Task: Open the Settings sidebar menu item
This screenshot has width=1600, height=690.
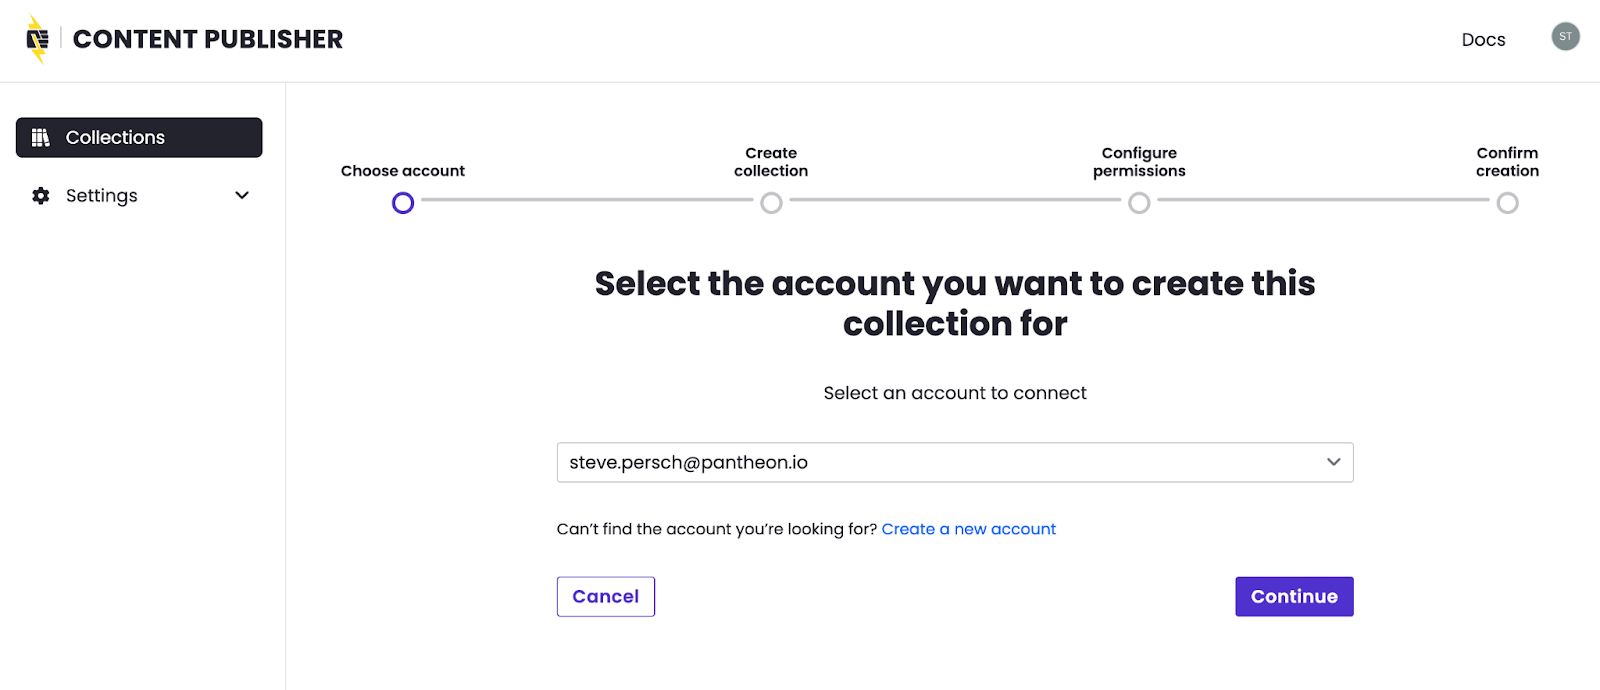Action: point(102,196)
